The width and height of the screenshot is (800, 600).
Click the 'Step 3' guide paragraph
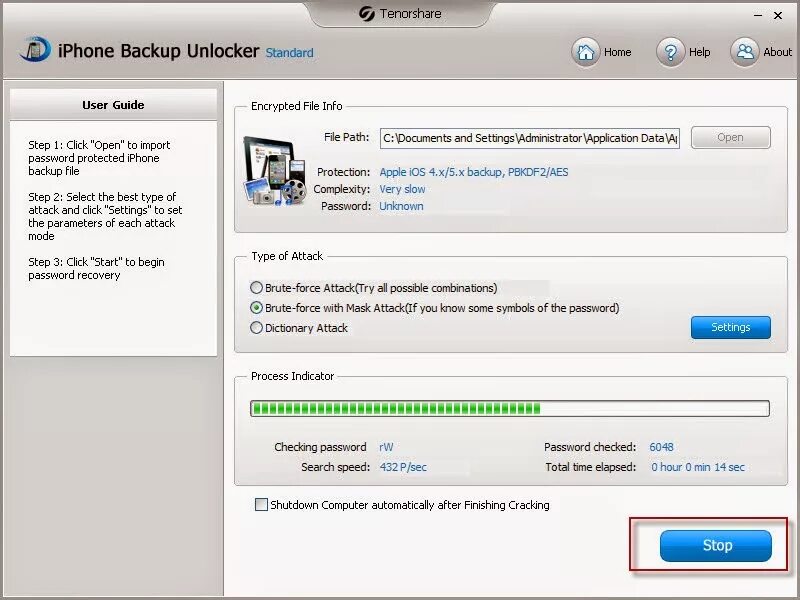point(96,268)
